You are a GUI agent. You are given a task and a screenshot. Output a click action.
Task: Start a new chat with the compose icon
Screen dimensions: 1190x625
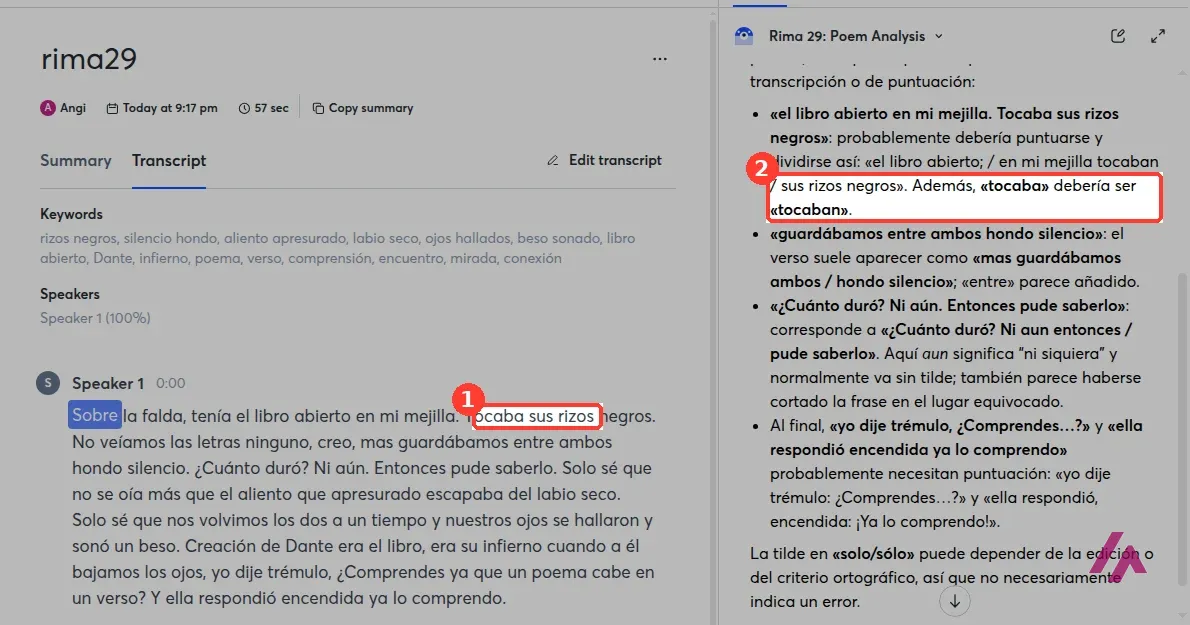[1118, 36]
